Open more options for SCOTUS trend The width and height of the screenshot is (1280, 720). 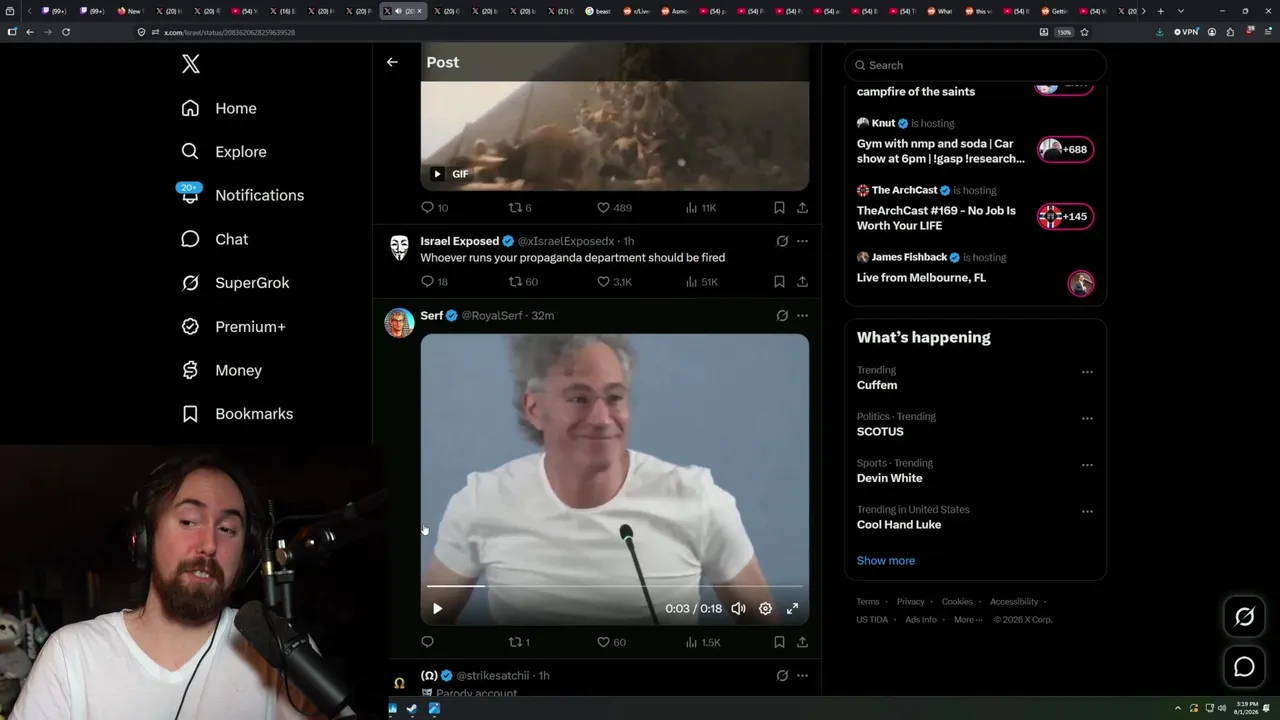pyautogui.click(x=1087, y=418)
